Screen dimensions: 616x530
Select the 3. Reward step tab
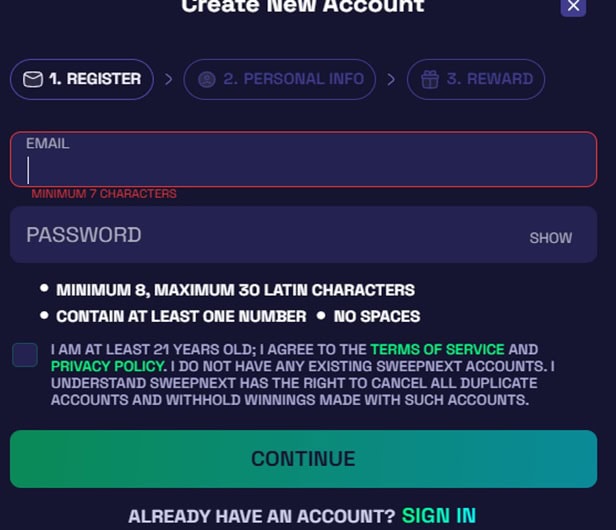476,79
